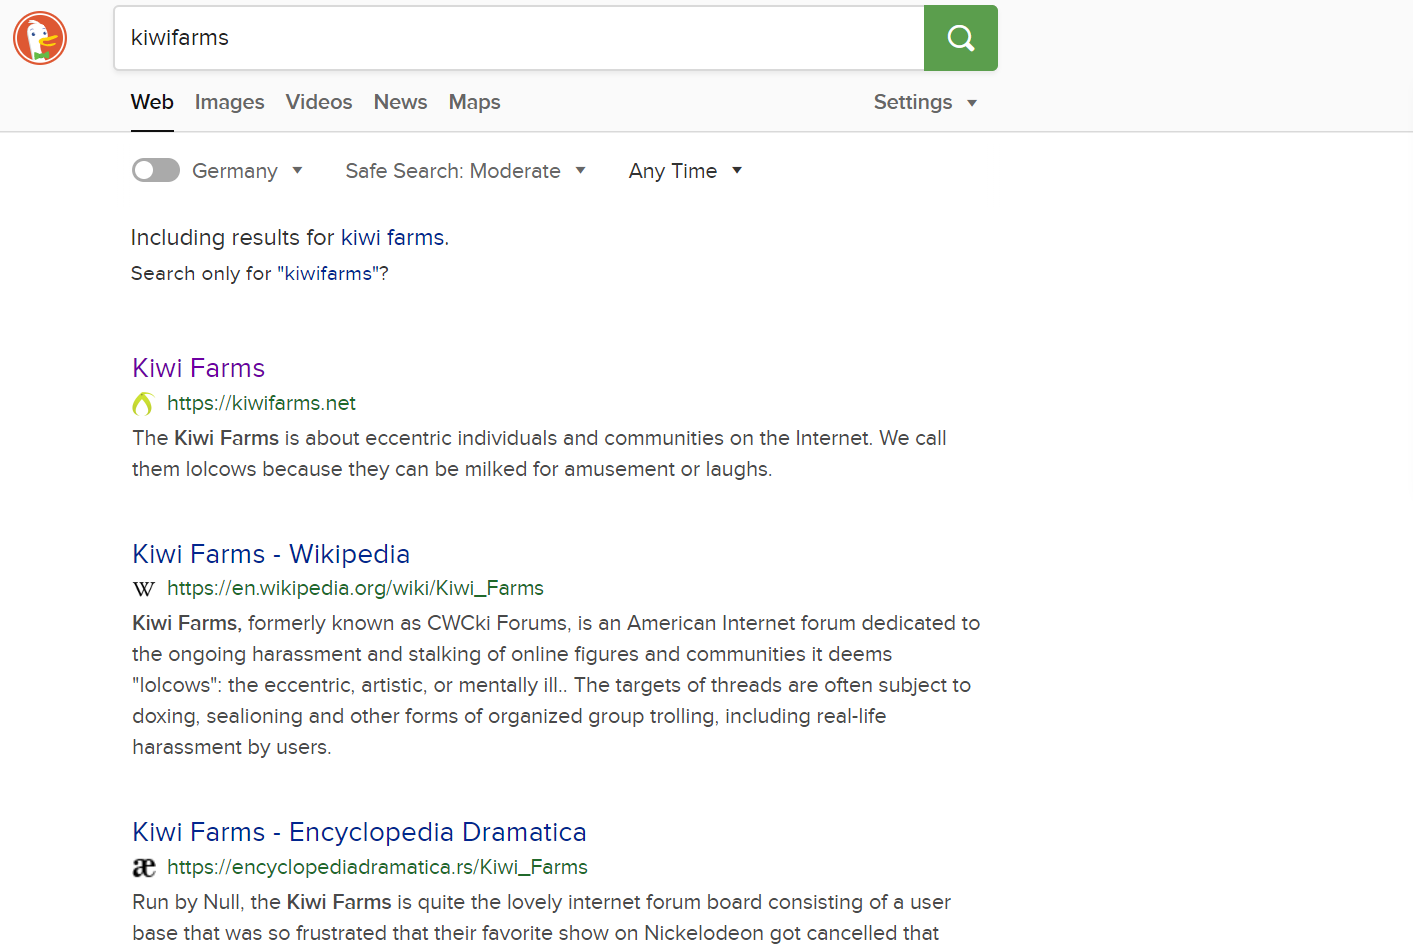Viewport: 1413px width, 952px height.
Task: Switch to the Videos tab
Action: pyautogui.click(x=319, y=102)
